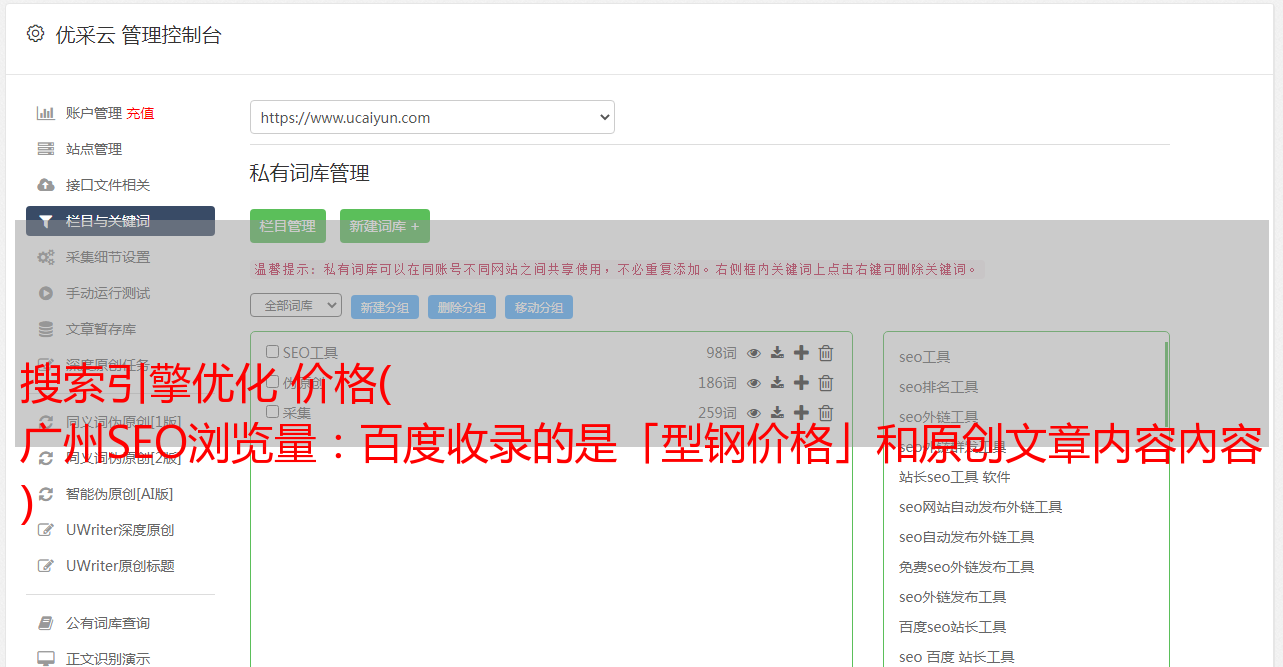Click the eye icon in the 186词 row
Image resolution: width=1283 pixels, height=667 pixels.
[754, 383]
